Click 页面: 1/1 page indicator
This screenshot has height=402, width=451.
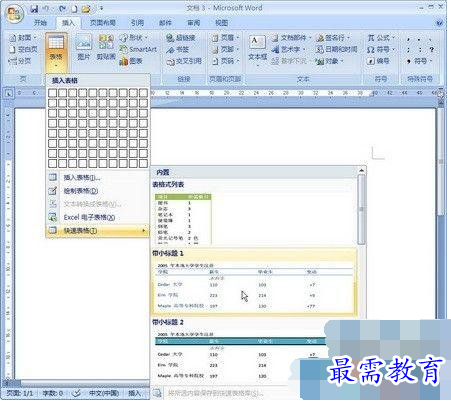point(20,393)
